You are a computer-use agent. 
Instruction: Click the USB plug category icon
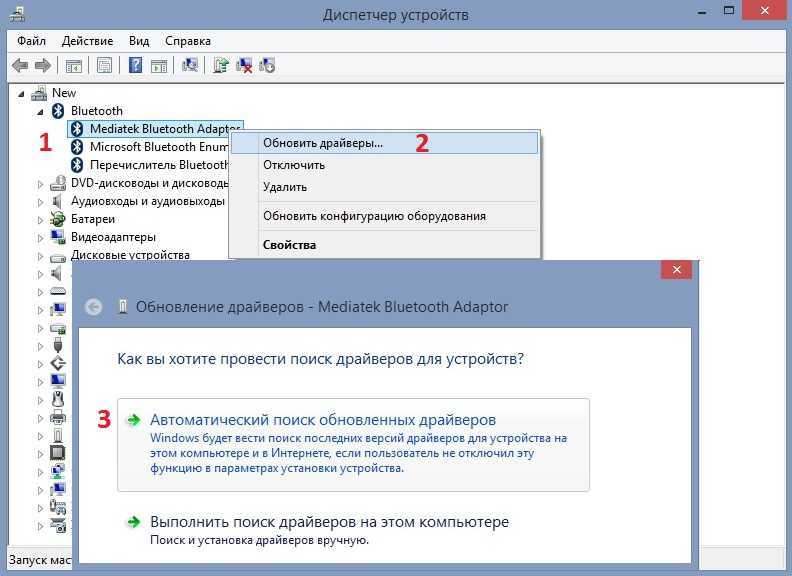tap(58, 345)
